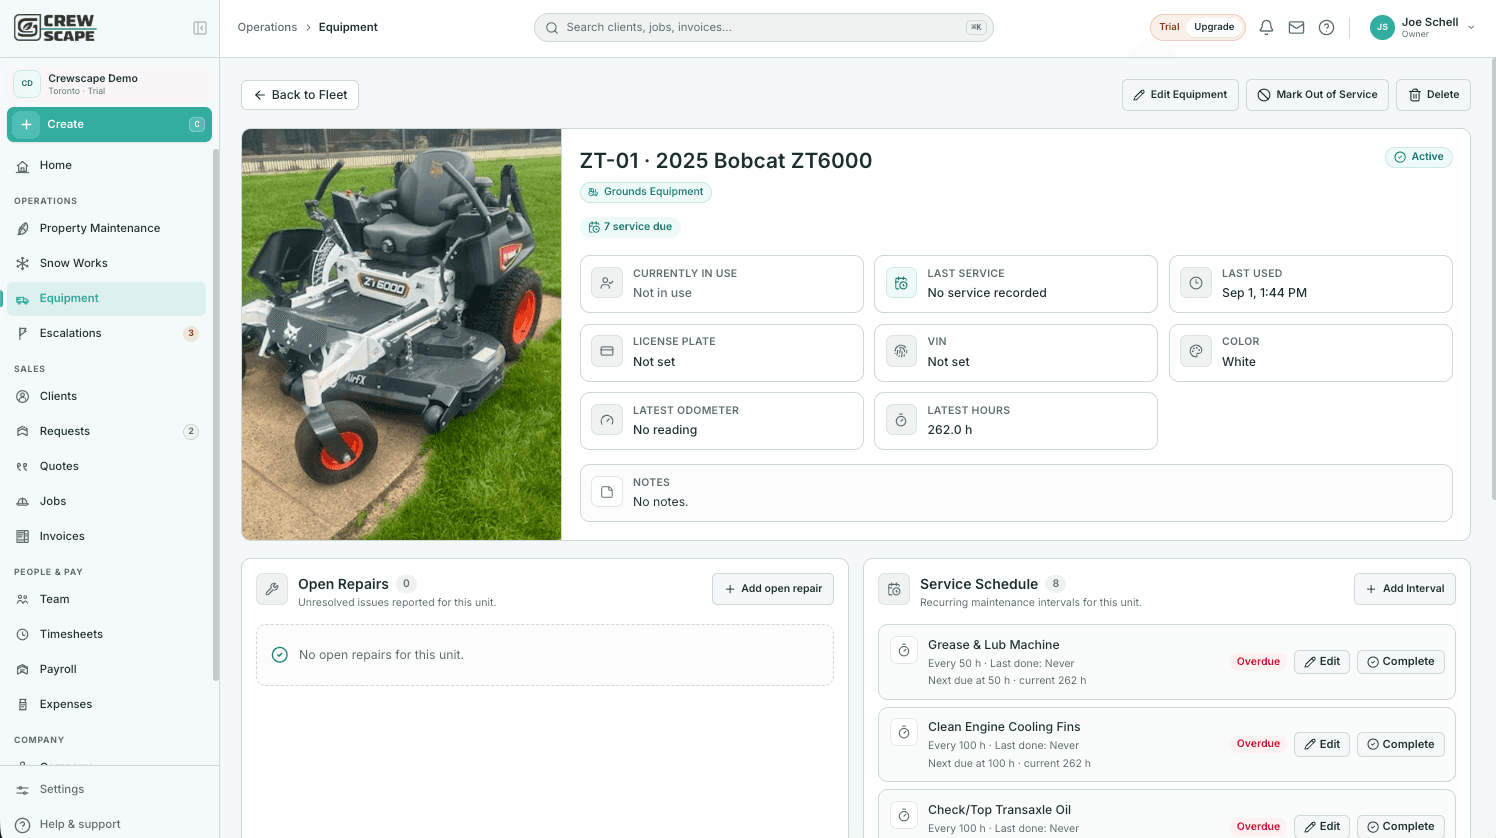This screenshot has width=1496, height=838.
Task: Open Payroll page
Action: click(x=106, y=670)
